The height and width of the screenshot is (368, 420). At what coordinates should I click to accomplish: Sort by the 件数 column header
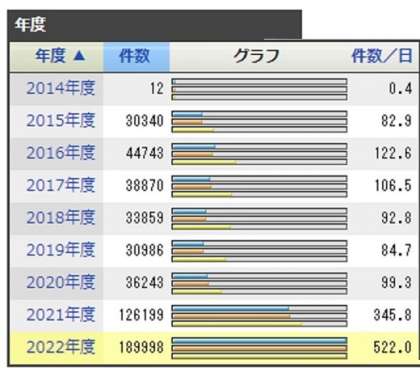pos(135,56)
